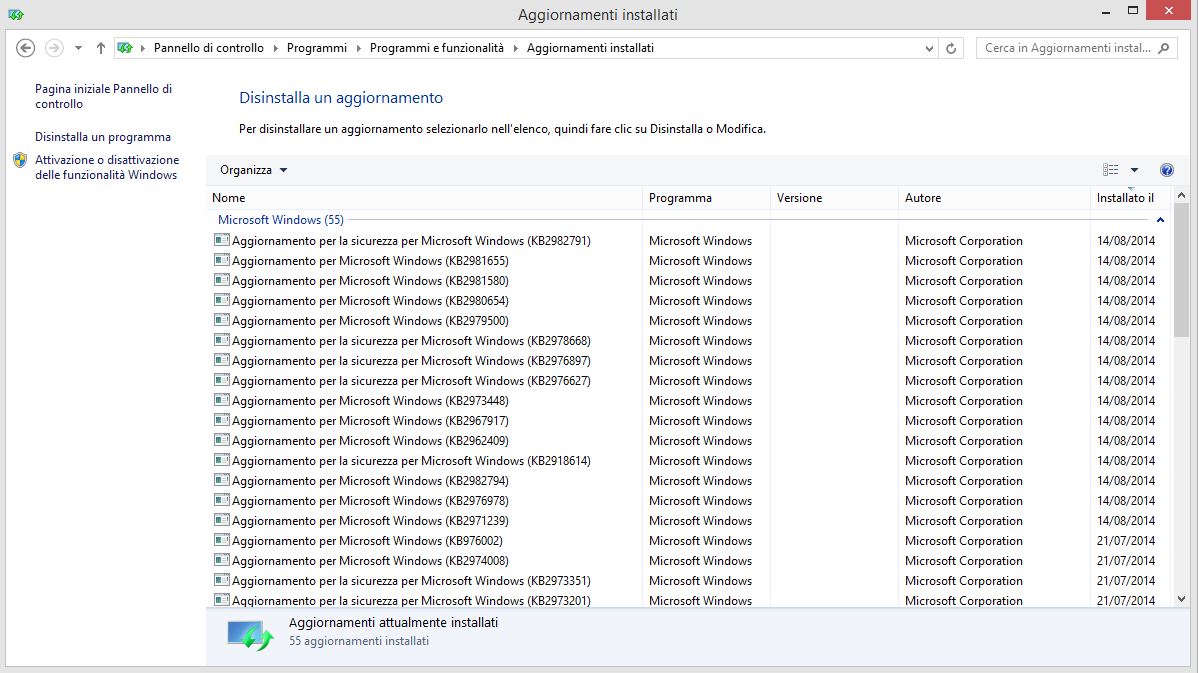The image size is (1198, 673).
Task: Click icon of update KB2978668
Action: [222, 340]
